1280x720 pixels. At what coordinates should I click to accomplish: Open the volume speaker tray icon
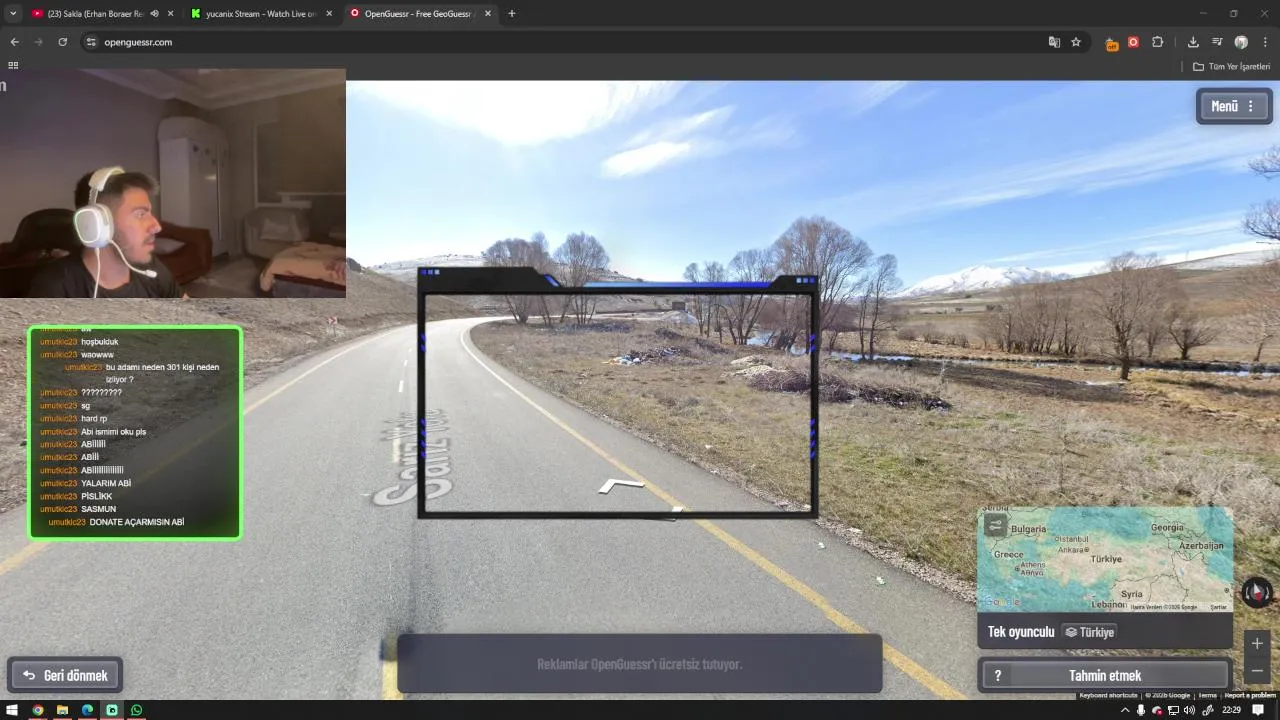coord(1189,710)
